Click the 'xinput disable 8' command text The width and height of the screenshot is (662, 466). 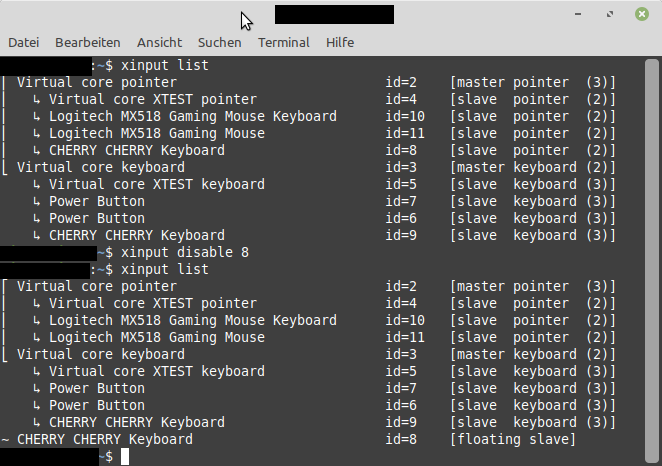(x=181, y=252)
